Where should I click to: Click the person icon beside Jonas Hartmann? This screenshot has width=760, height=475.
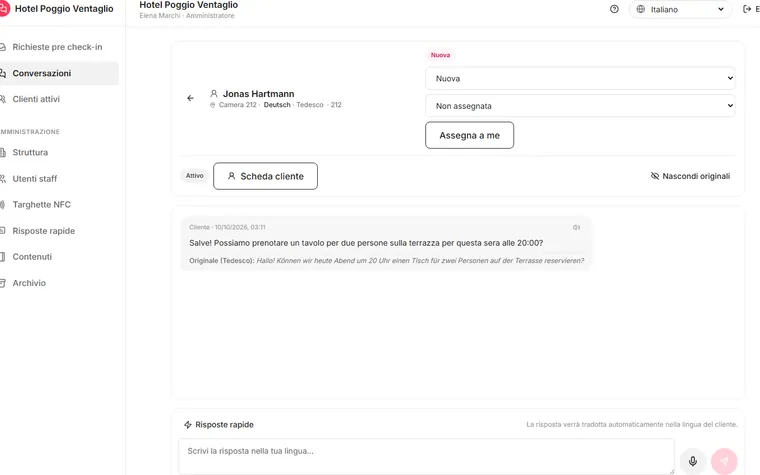pos(214,94)
